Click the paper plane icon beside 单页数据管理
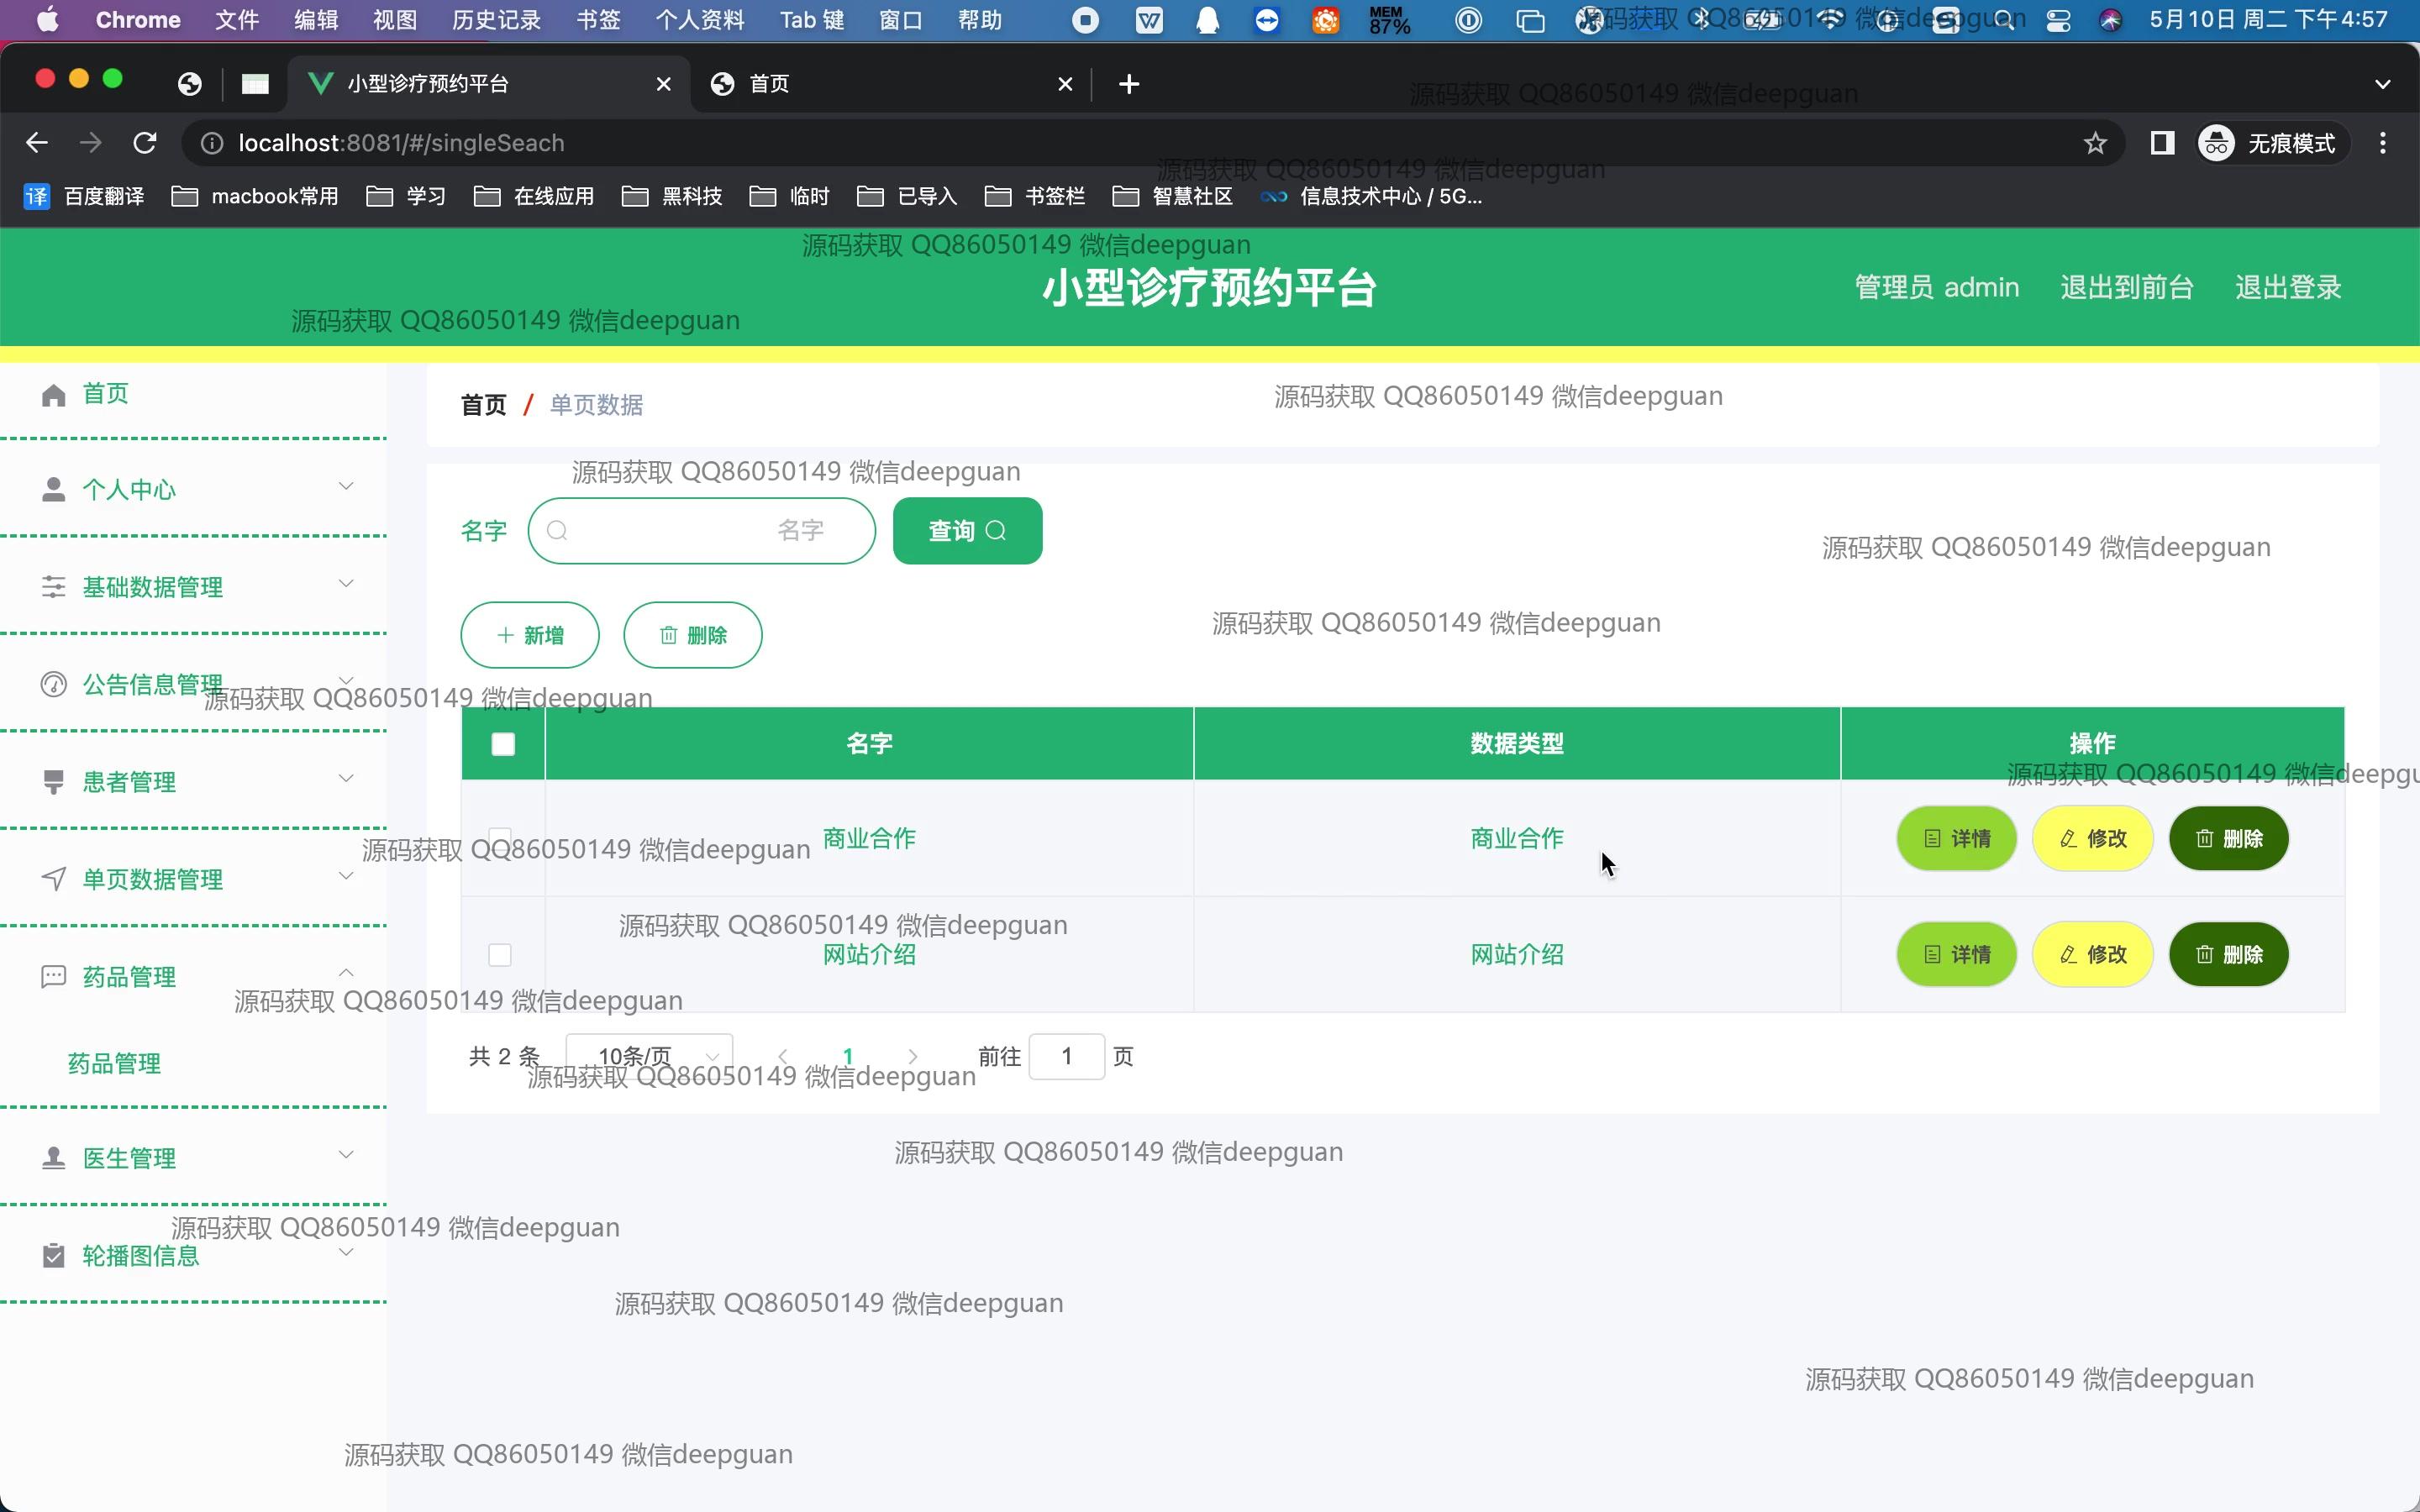Viewport: 2420px width, 1512px height. pyautogui.click(x=54, y=879)
